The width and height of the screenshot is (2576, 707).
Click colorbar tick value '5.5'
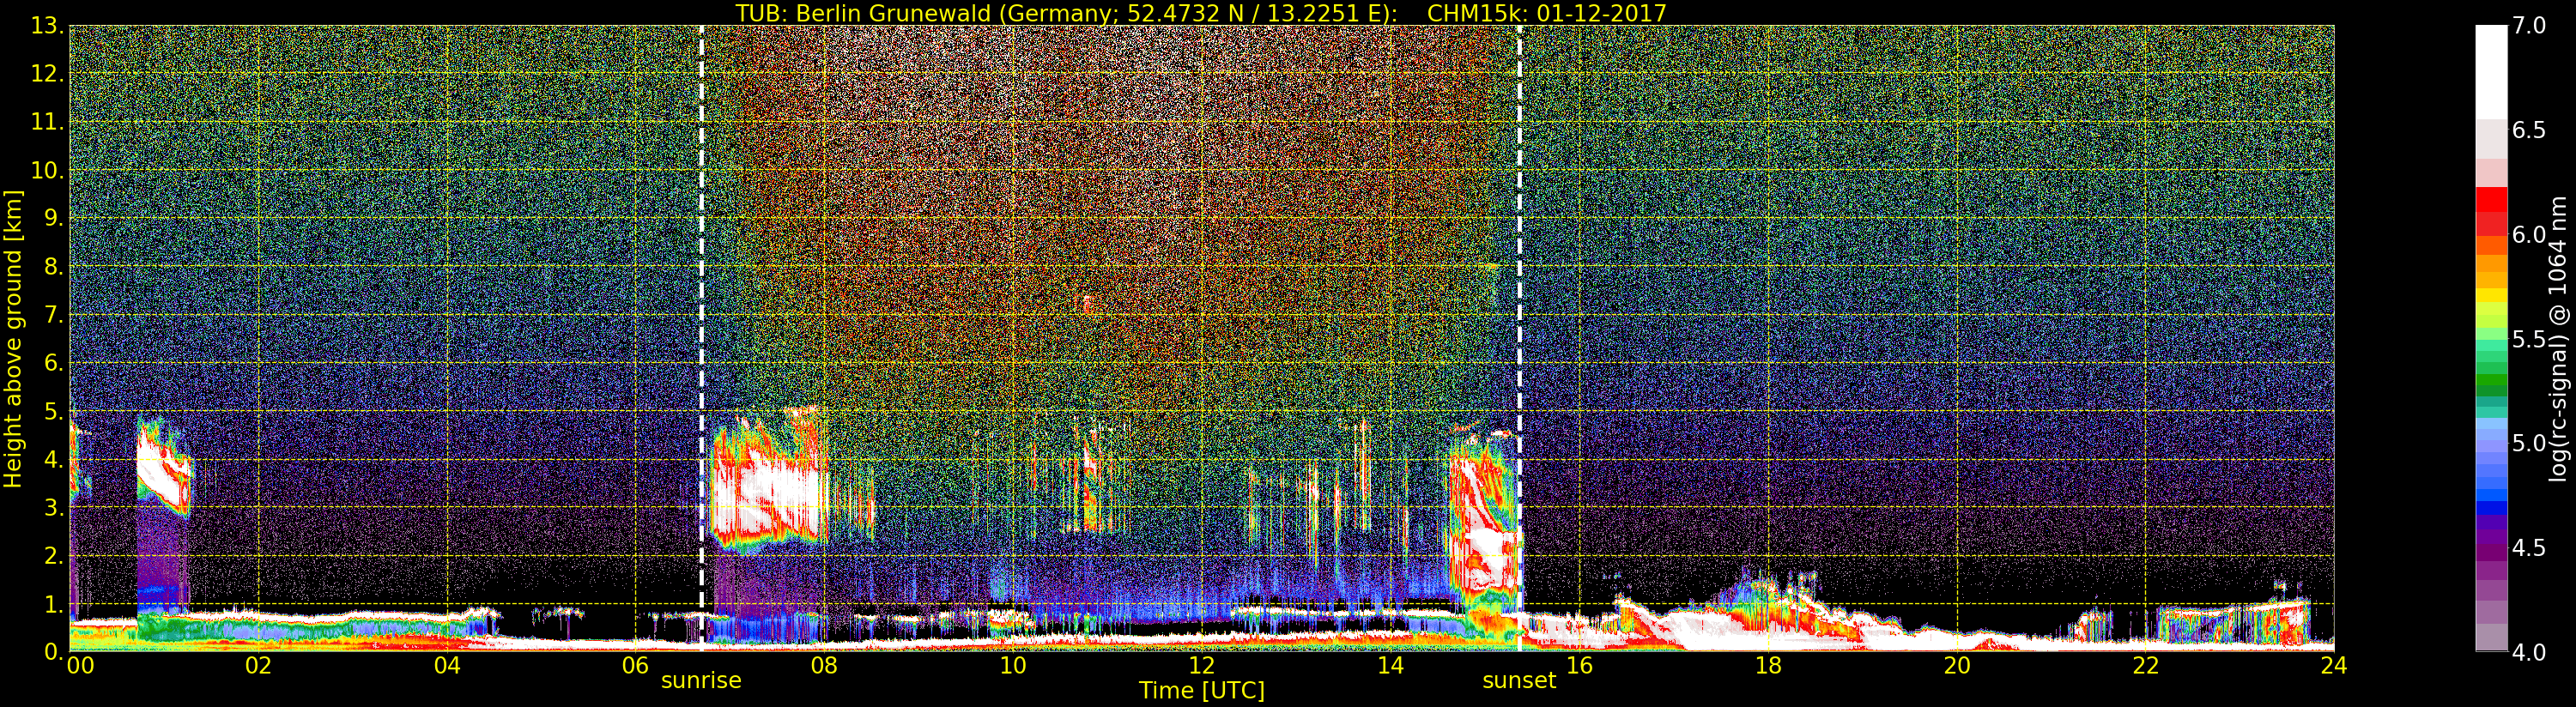pos(2529,339)
